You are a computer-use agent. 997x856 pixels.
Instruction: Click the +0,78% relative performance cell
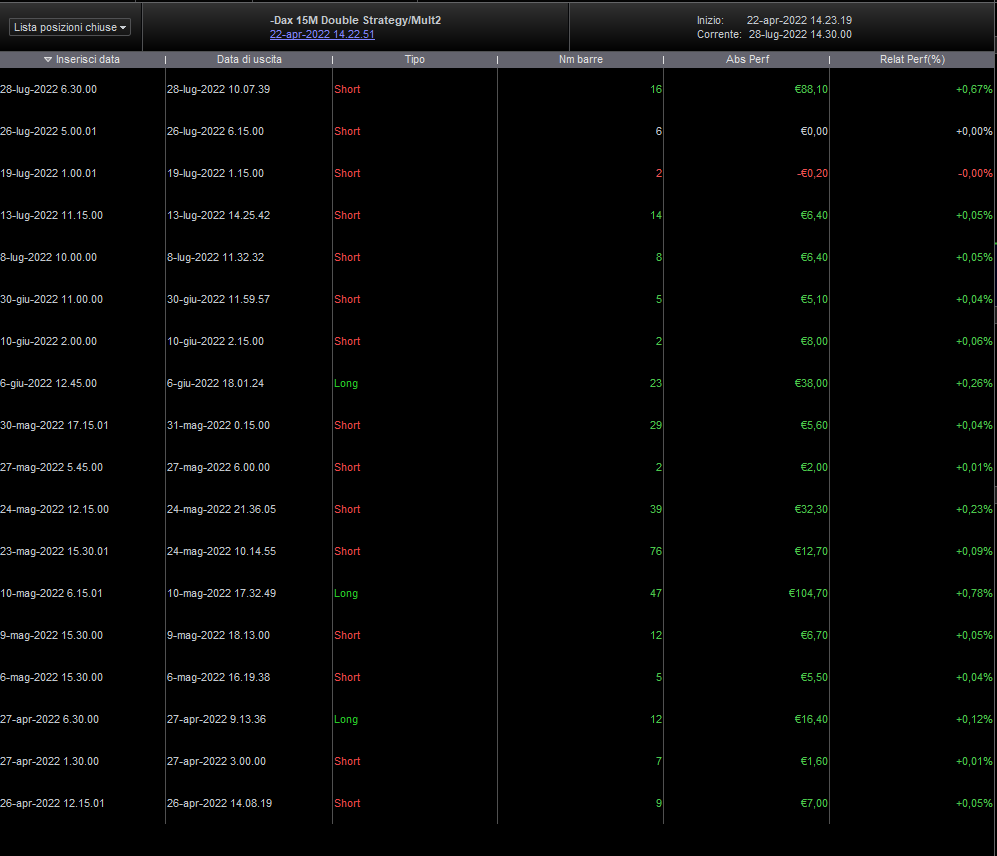click(973, 593)
